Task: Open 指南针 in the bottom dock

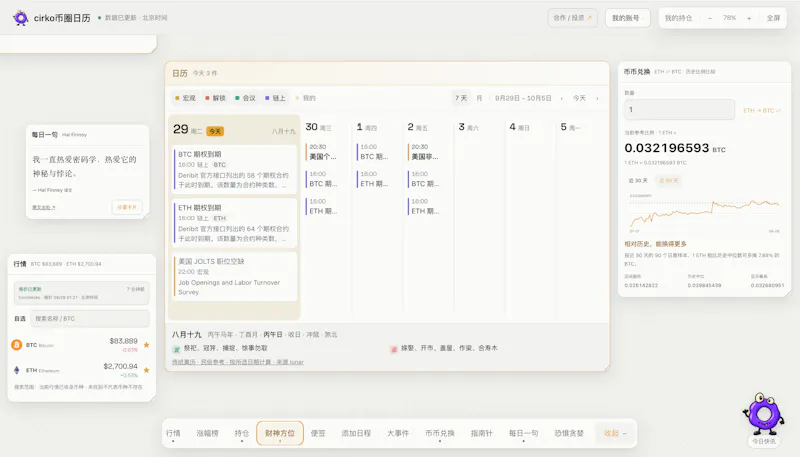Action: pos(482,433)
